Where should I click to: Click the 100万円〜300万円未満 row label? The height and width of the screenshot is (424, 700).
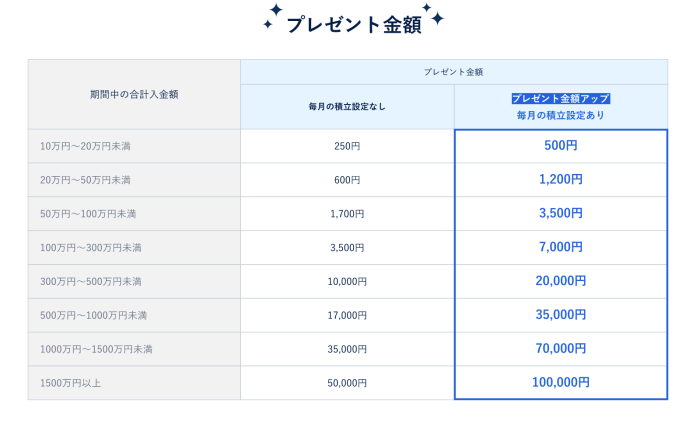click(91, 248)
